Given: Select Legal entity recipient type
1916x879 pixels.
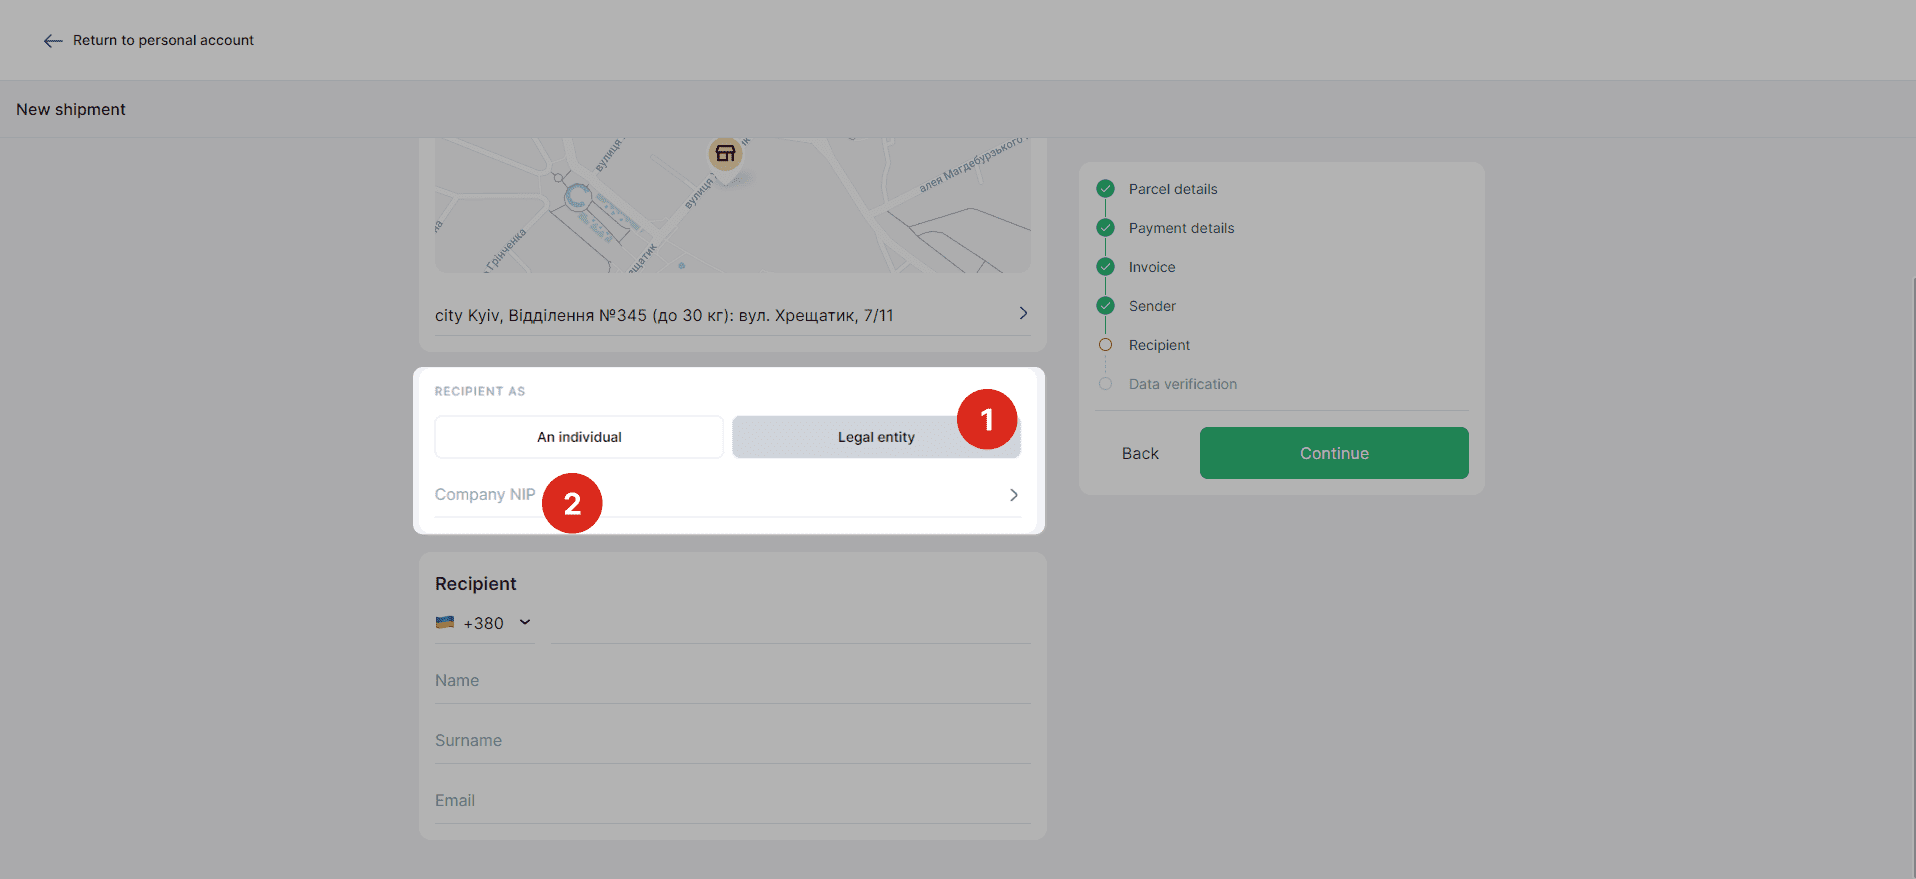Looking at the screenshot, I should [875, 437].
